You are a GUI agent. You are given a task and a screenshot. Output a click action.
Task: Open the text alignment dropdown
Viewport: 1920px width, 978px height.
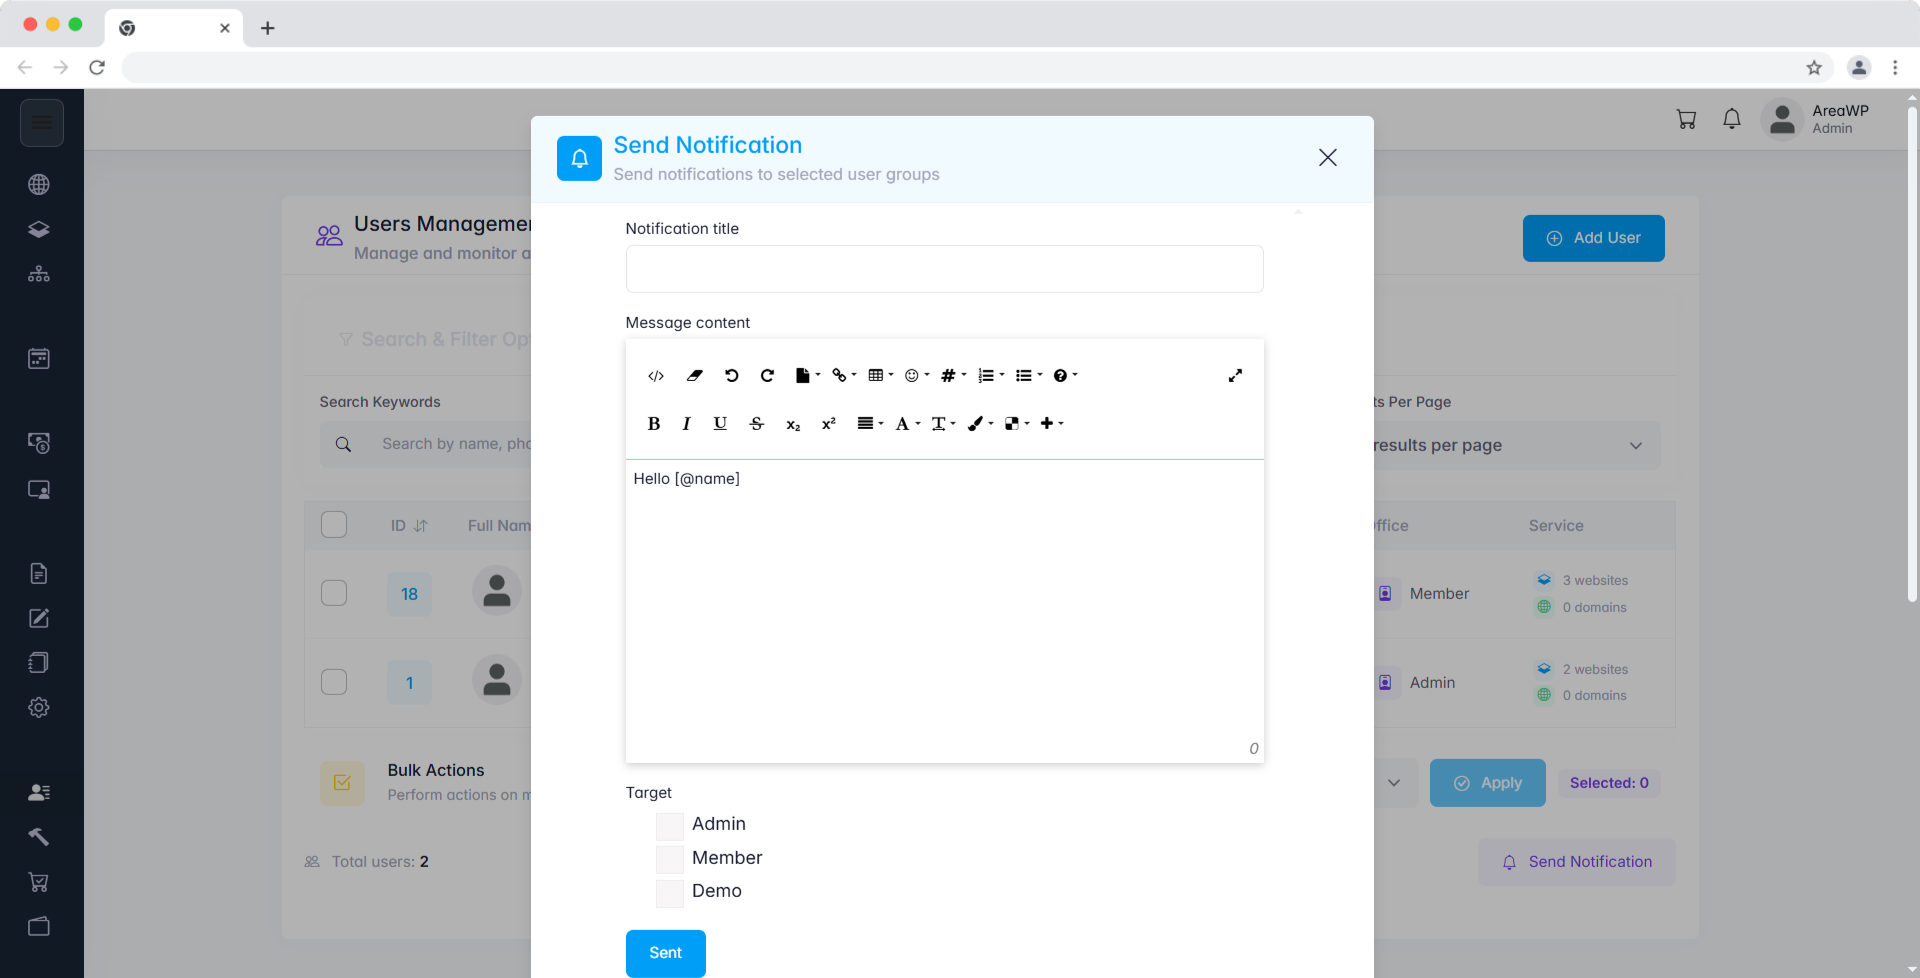coord(869,423)
